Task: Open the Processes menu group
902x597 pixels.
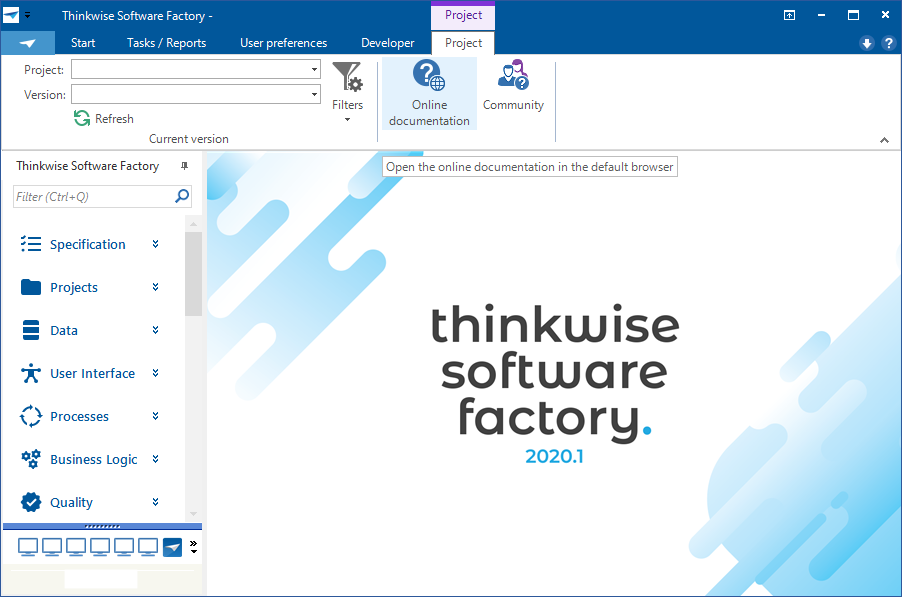Action: [79, 416]
